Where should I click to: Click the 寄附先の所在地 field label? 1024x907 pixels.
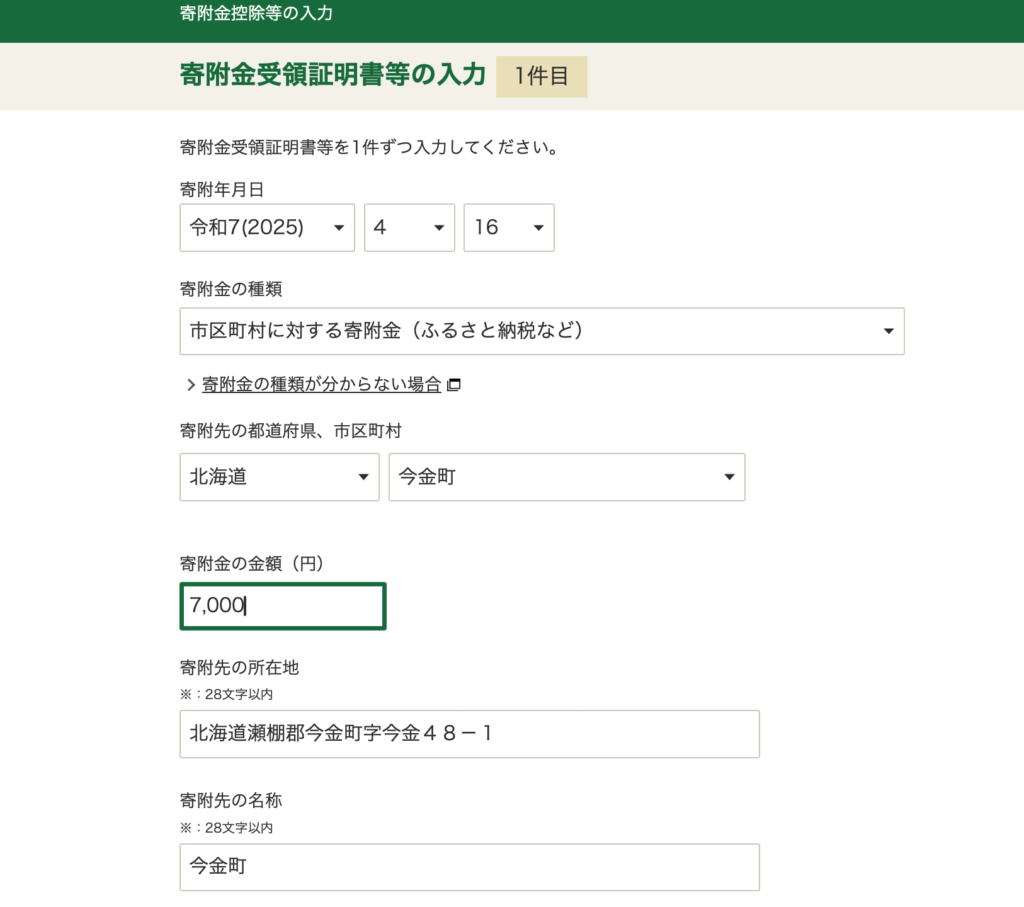(239, 668)
